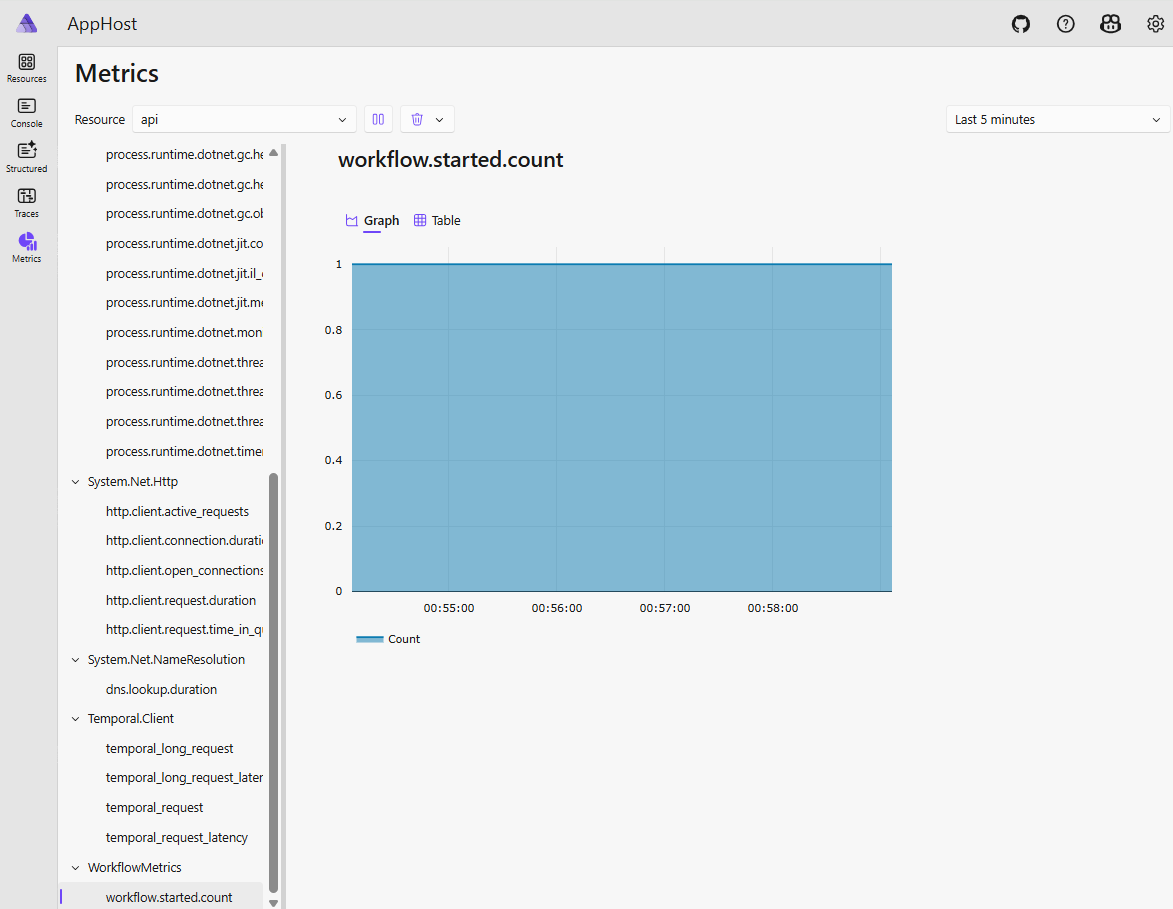Open the Copilot icon in header
The height and width of the screenshot is (909, 1173).
click(1110, 24)
